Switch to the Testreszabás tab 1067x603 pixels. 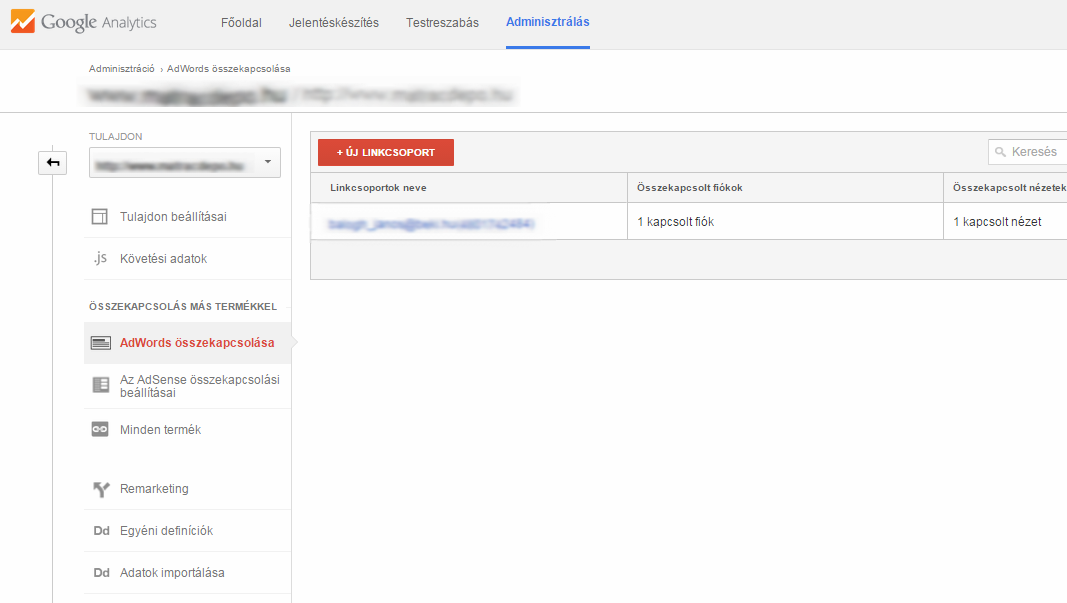(442, 22)
